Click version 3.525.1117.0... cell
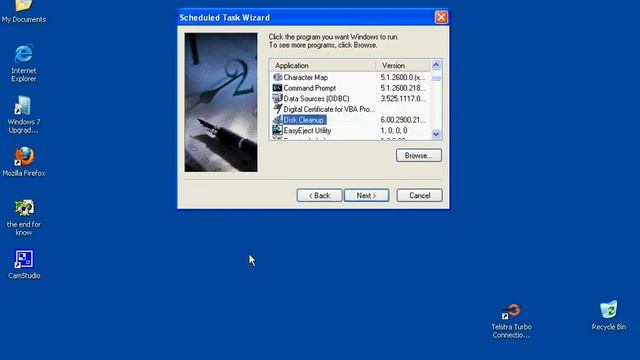 click(402, 98)
